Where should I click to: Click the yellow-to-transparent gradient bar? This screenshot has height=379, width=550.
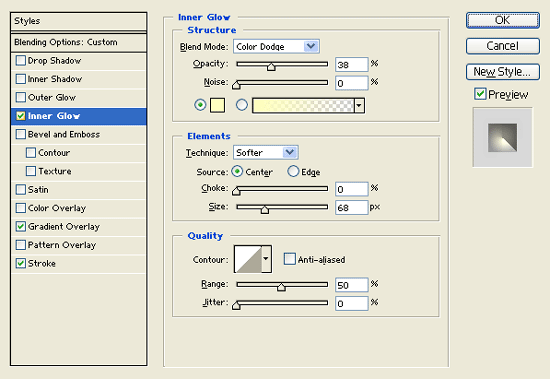coord(303,105)
